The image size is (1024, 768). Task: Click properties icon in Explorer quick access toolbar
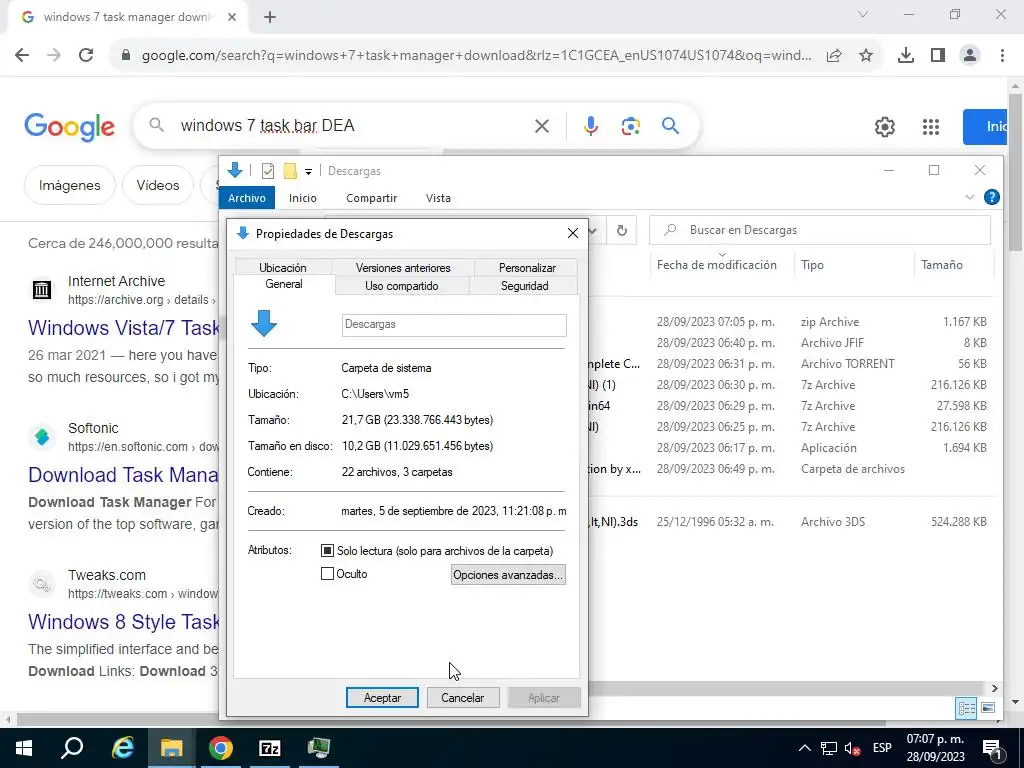pos(268,171)
